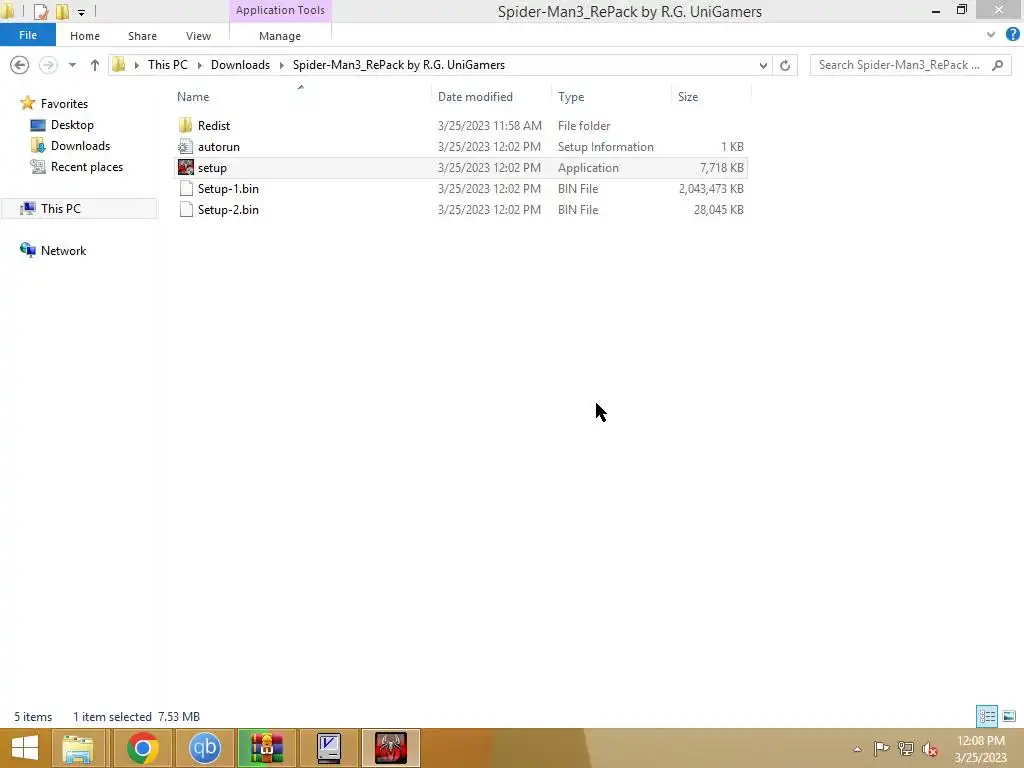
Task: Switch to the Home ribbon tab
Action: point(85,36)
